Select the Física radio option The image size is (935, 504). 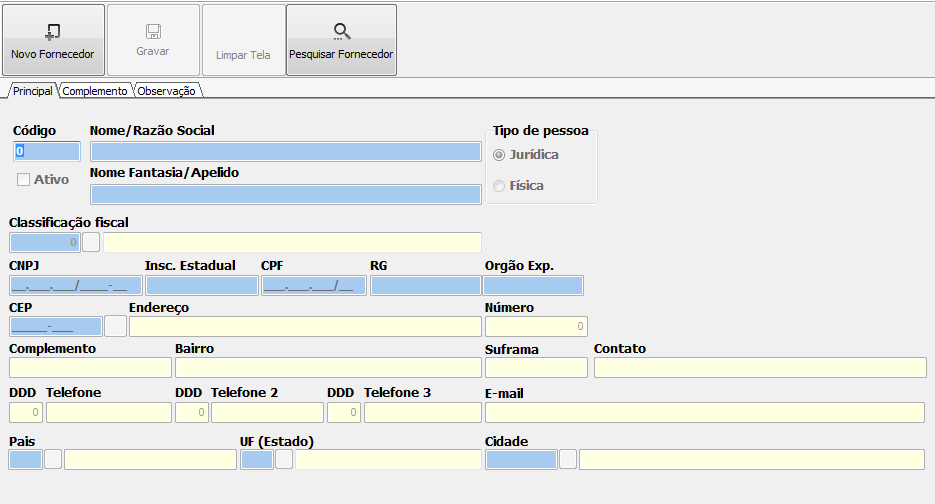pyautogui.click(x=499, y=186)
